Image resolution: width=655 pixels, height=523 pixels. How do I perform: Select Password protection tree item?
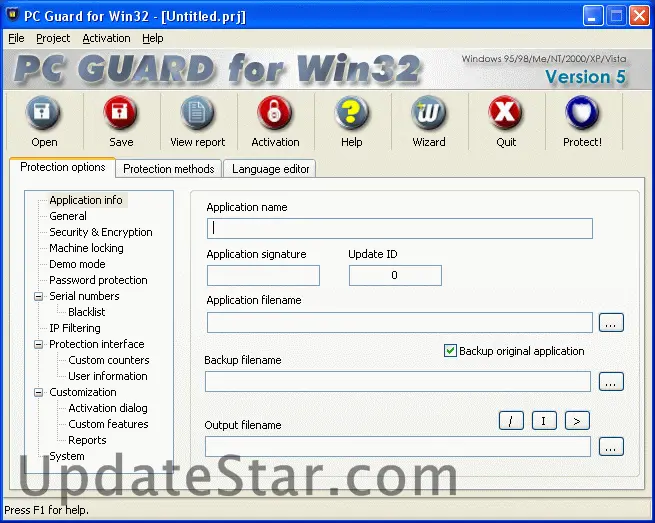tap(98, 280)
